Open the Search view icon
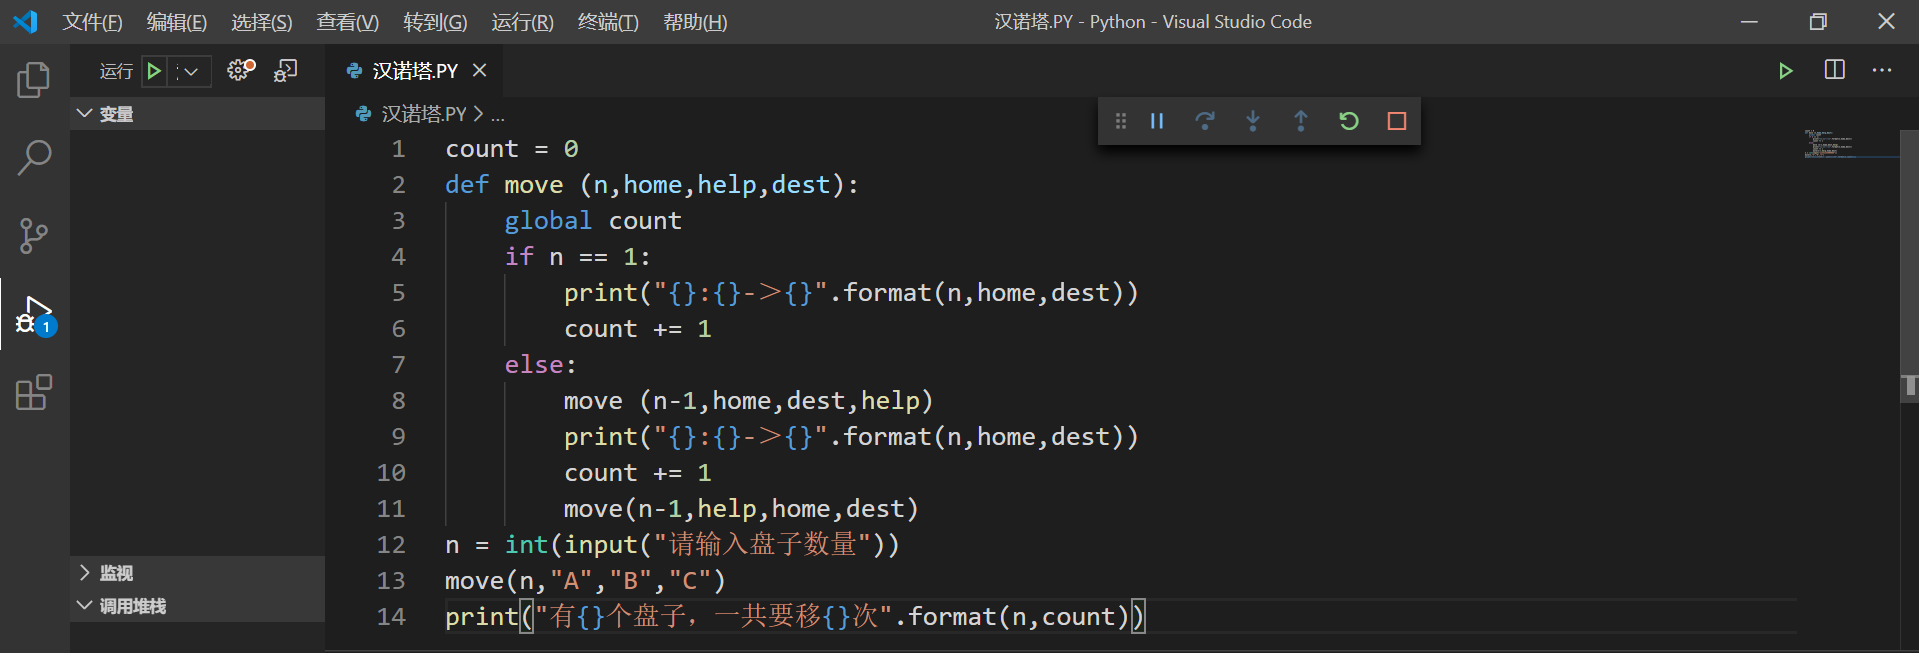The width and height of the screenshot is (1919, 653). [x=34, y=157]
